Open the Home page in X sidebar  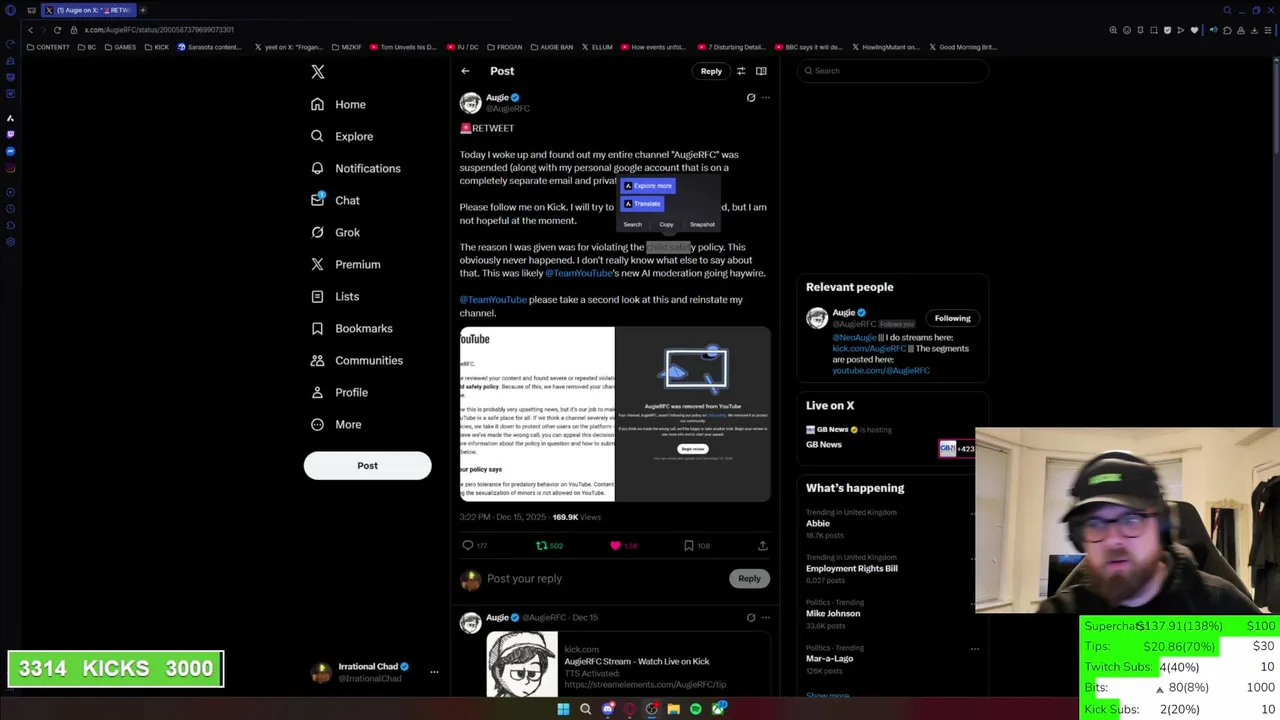pos(338,104)
